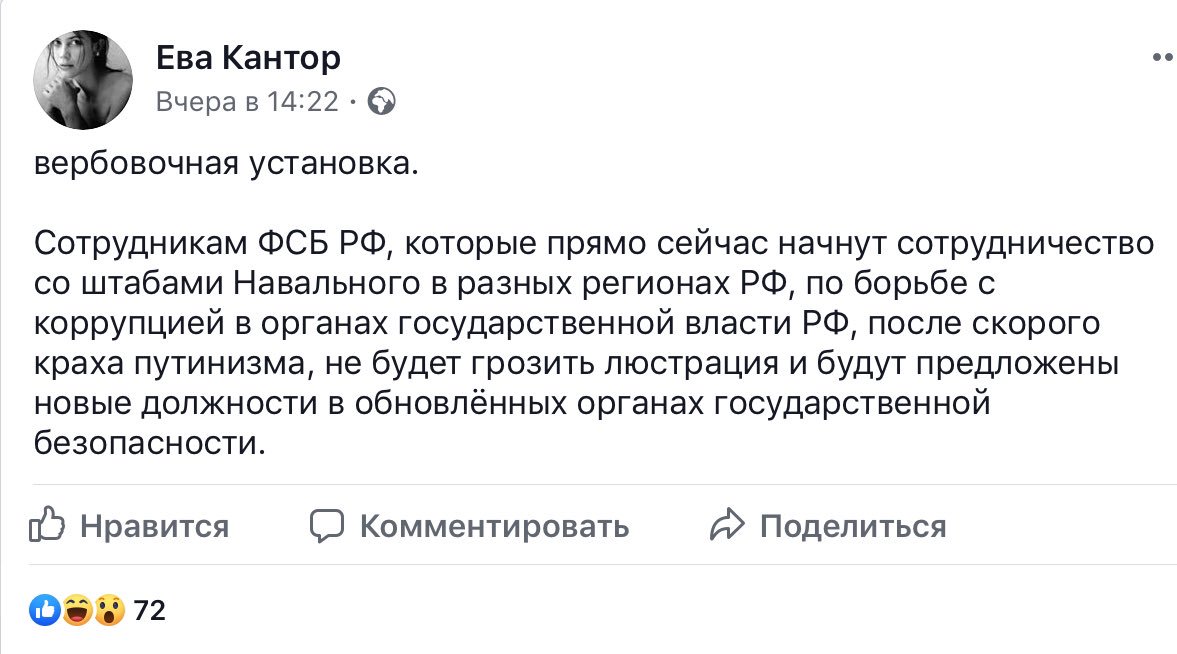Click the speech bubble comment icon

click(327, 525)
